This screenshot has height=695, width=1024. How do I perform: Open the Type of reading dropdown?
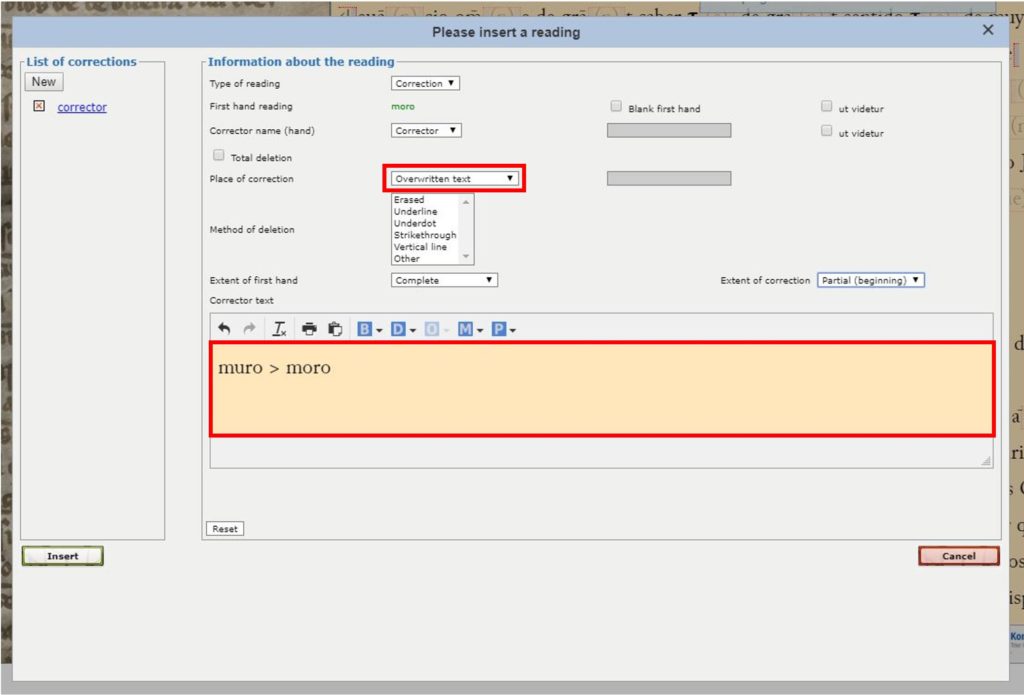425,83
